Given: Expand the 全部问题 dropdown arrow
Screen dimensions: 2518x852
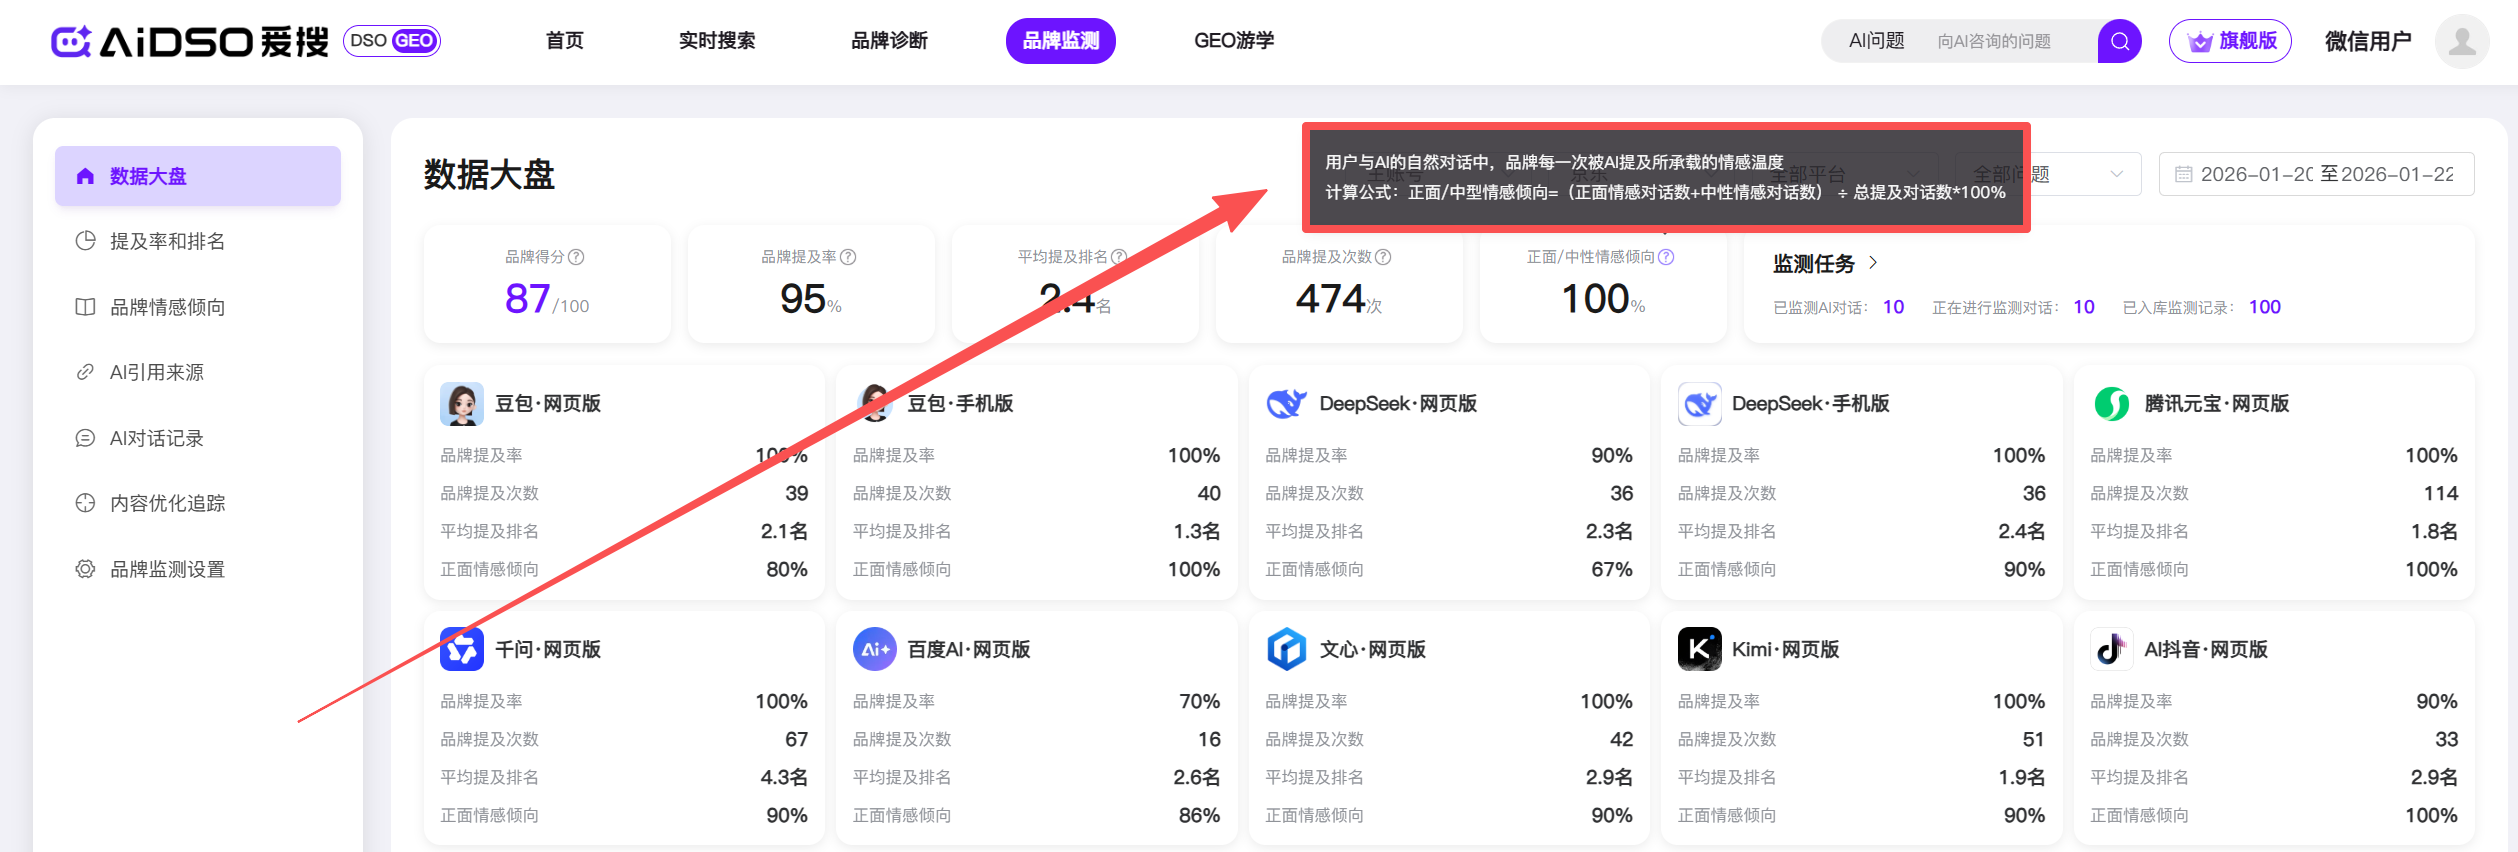Looking at the screenshot, I should (x=2116, y=174).
